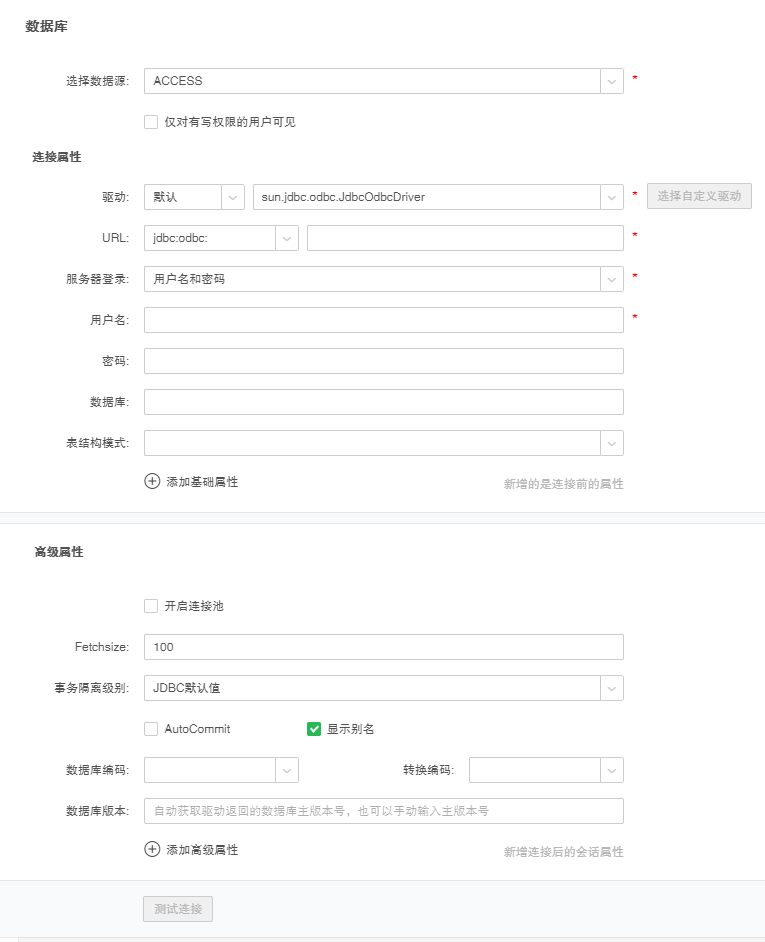Open the 驱动 默认 dropdown
Image resolution: width=765 pixels, height=942 pixels.
click(x=194, y=197)
